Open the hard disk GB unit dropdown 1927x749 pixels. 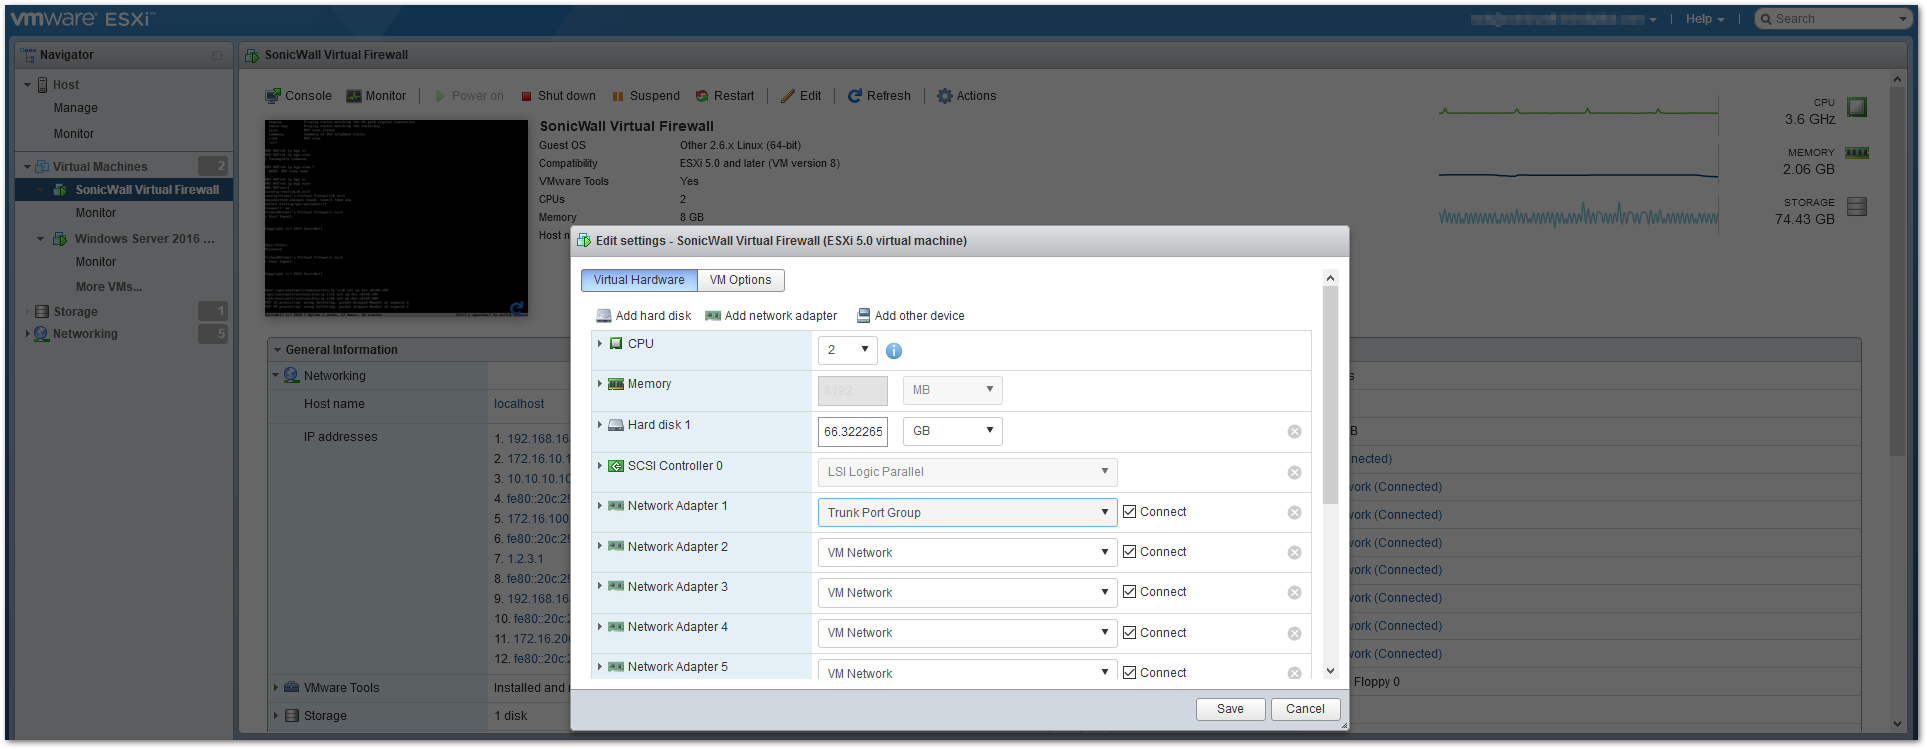point(952,431)
